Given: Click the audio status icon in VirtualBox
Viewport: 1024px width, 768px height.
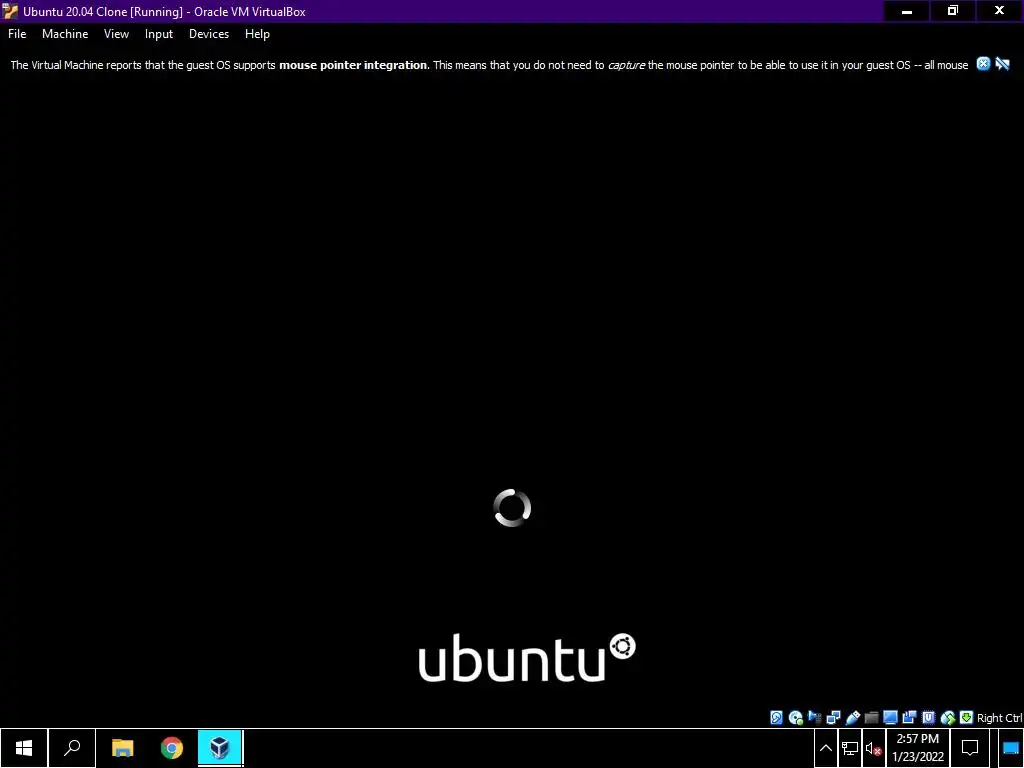Looking at the screenshot, I should pos(814,718).
